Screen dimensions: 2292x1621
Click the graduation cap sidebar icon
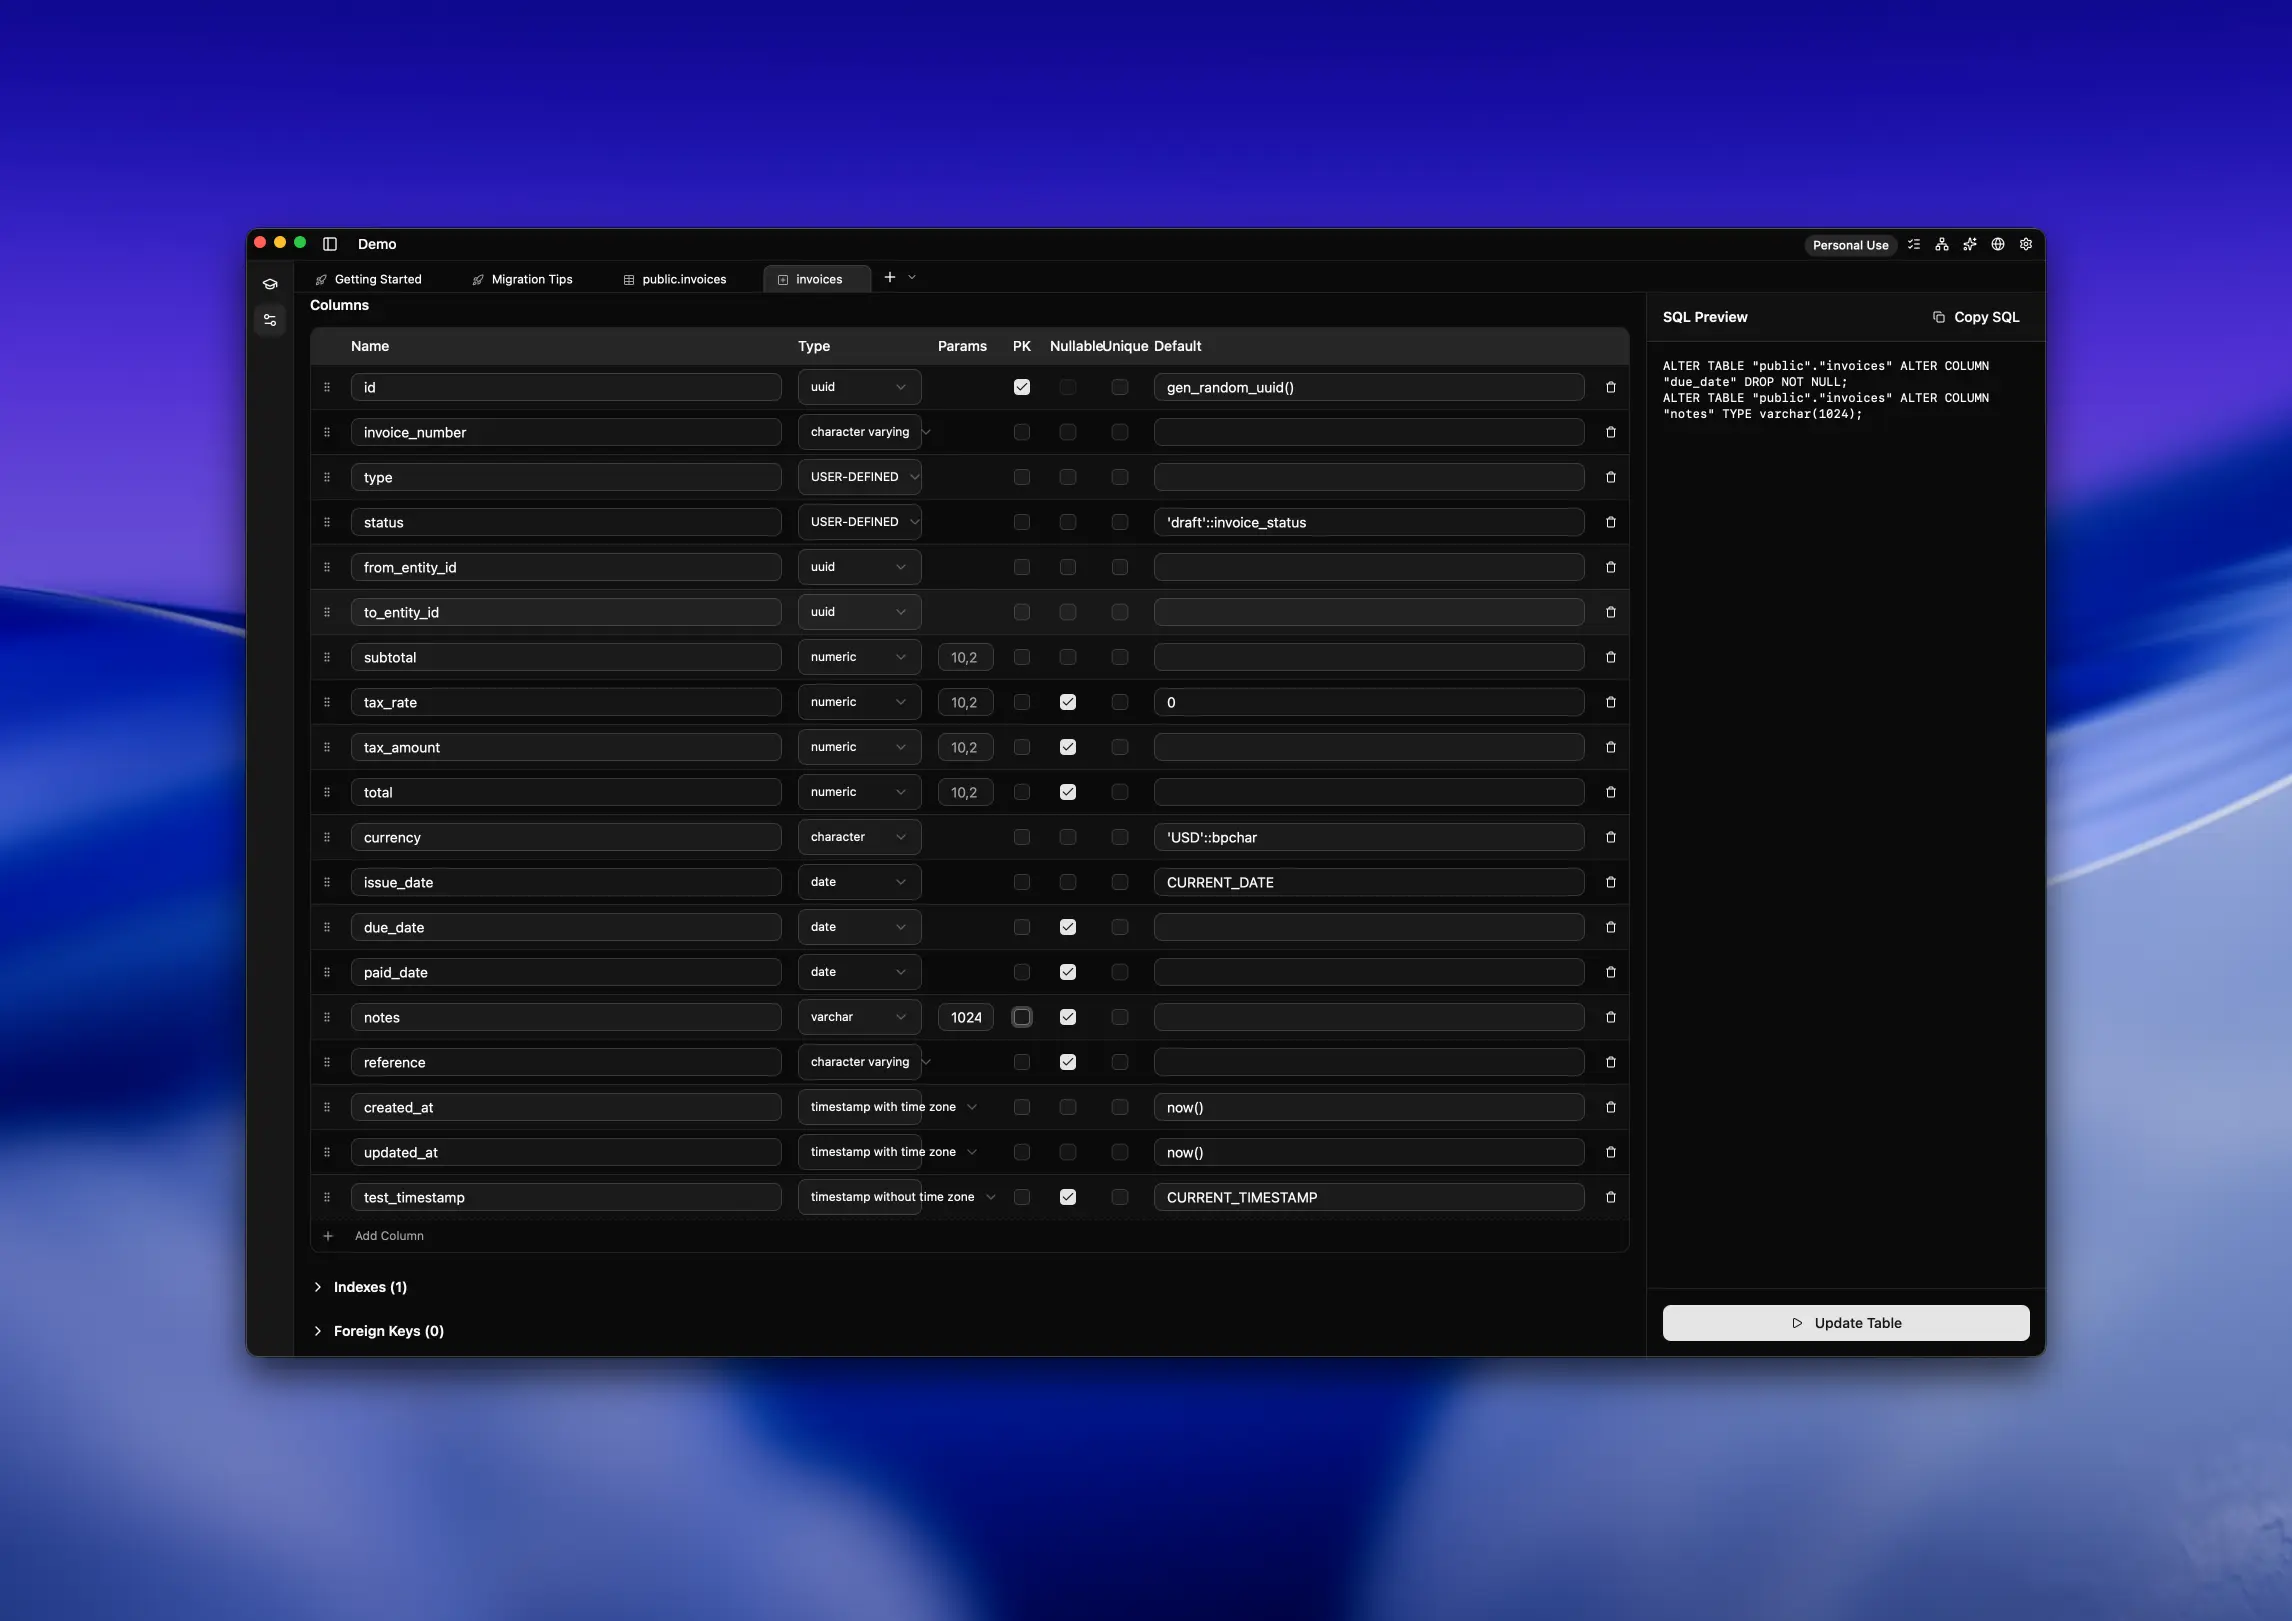[x=270, y=284]
